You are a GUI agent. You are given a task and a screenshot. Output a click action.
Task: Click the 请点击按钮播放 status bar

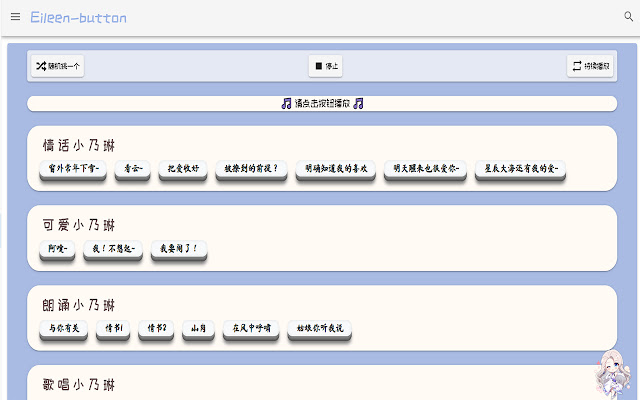click(x=322, y=103)
